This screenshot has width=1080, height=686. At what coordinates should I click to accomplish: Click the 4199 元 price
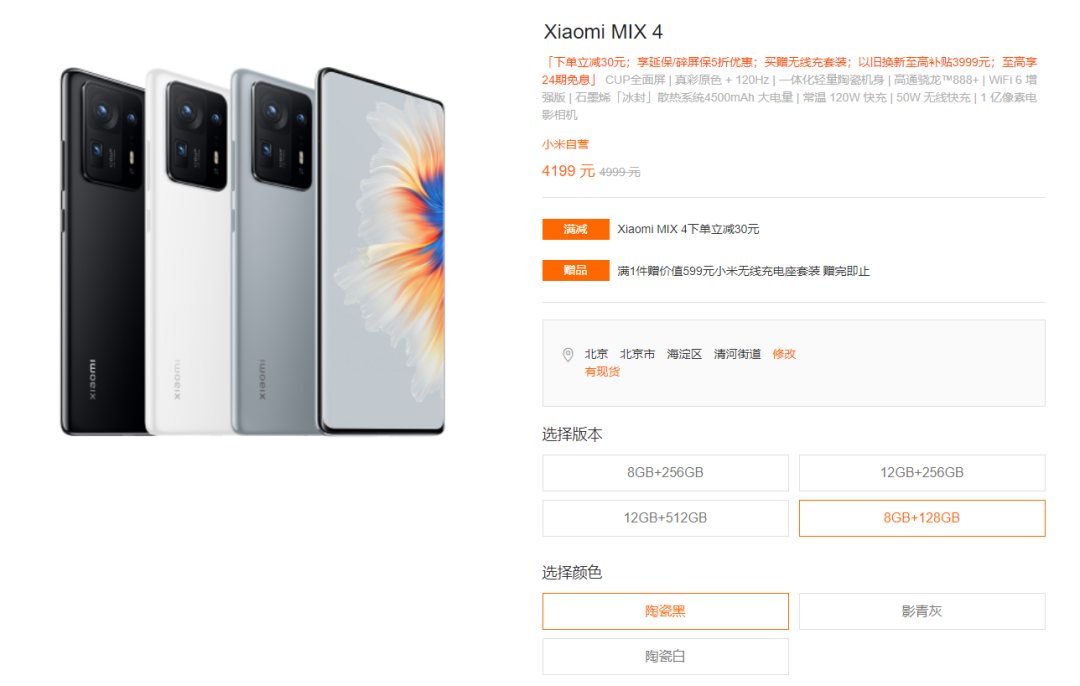(x=568, y=171)
